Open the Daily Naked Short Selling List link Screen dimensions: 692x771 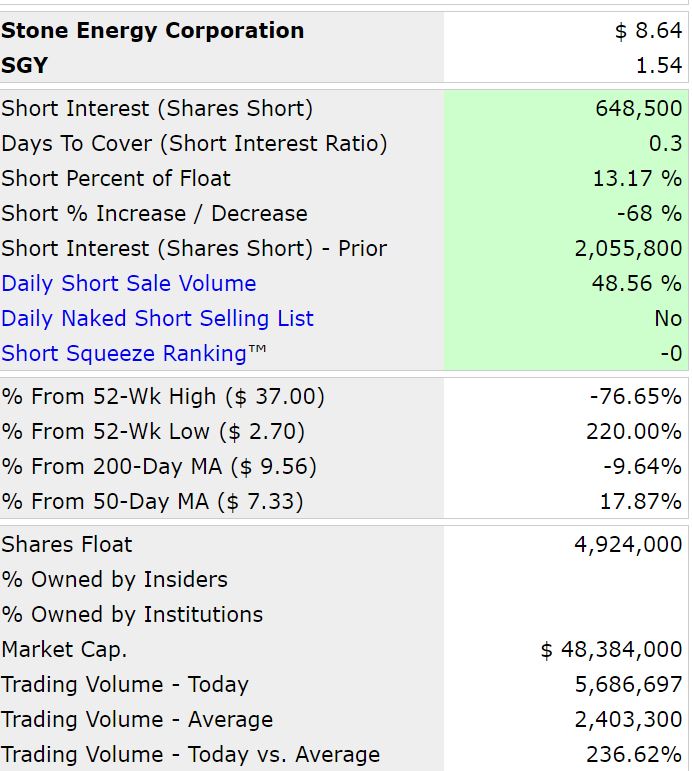[157, 319]
